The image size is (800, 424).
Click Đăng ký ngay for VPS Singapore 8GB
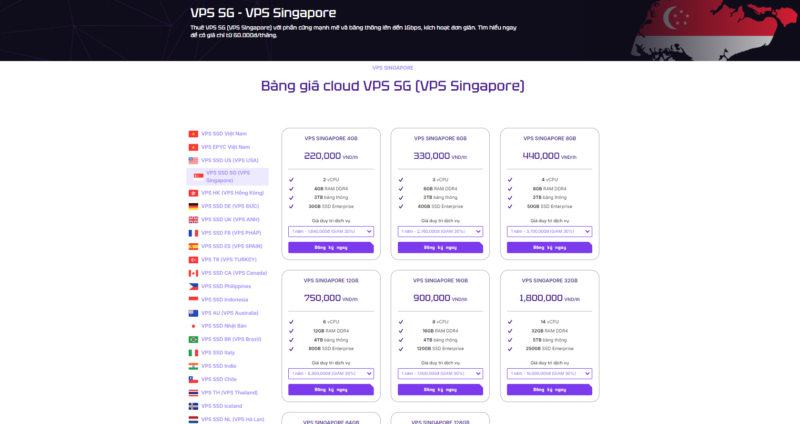point(549,247)
